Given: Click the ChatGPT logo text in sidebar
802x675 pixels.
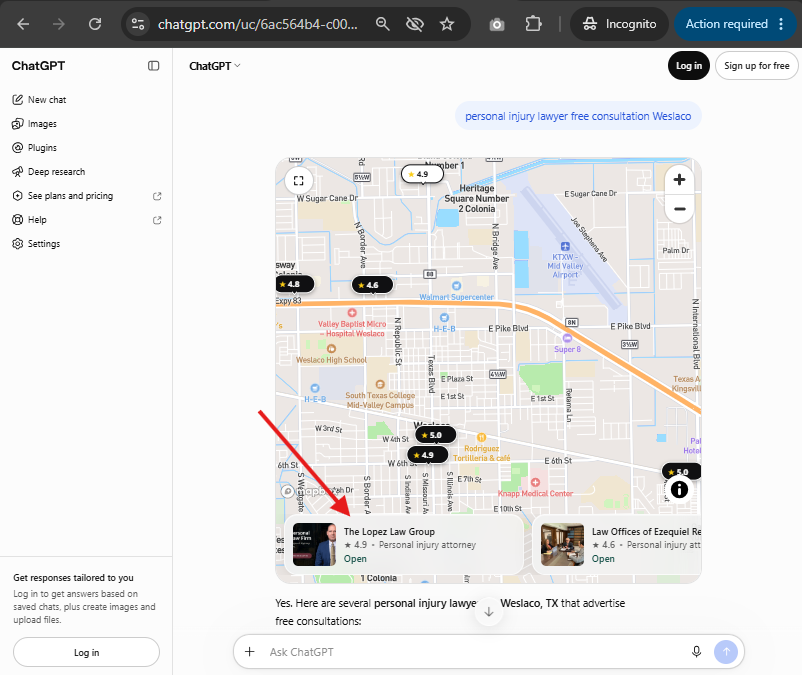Looking at the screenshot, I should click(38, 66).
